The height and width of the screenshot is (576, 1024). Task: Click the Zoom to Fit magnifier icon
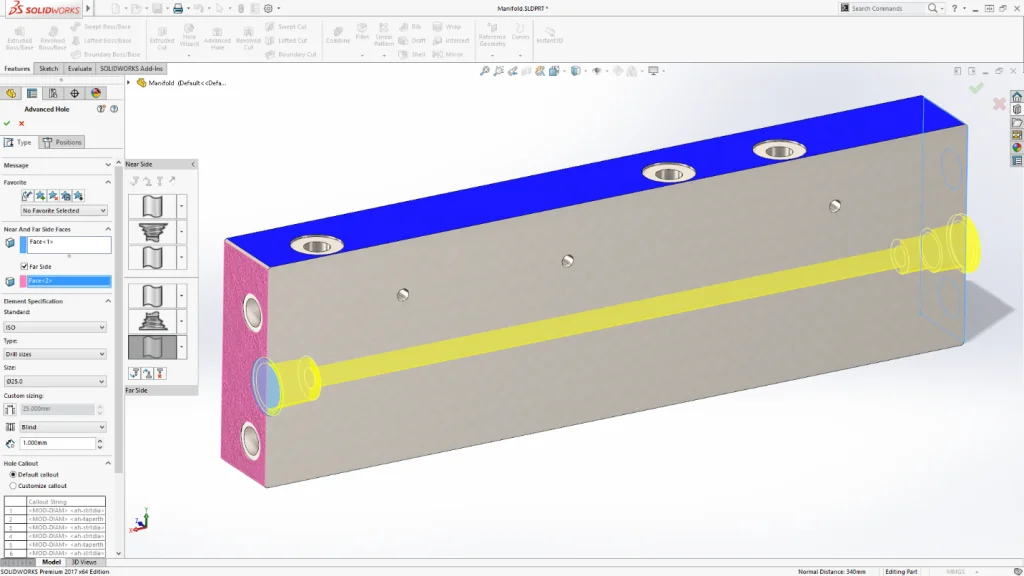485,71
